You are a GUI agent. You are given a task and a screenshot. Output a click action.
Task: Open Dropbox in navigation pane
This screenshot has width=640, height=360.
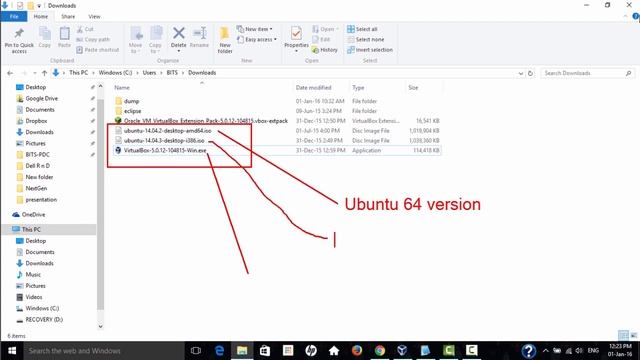36,121
